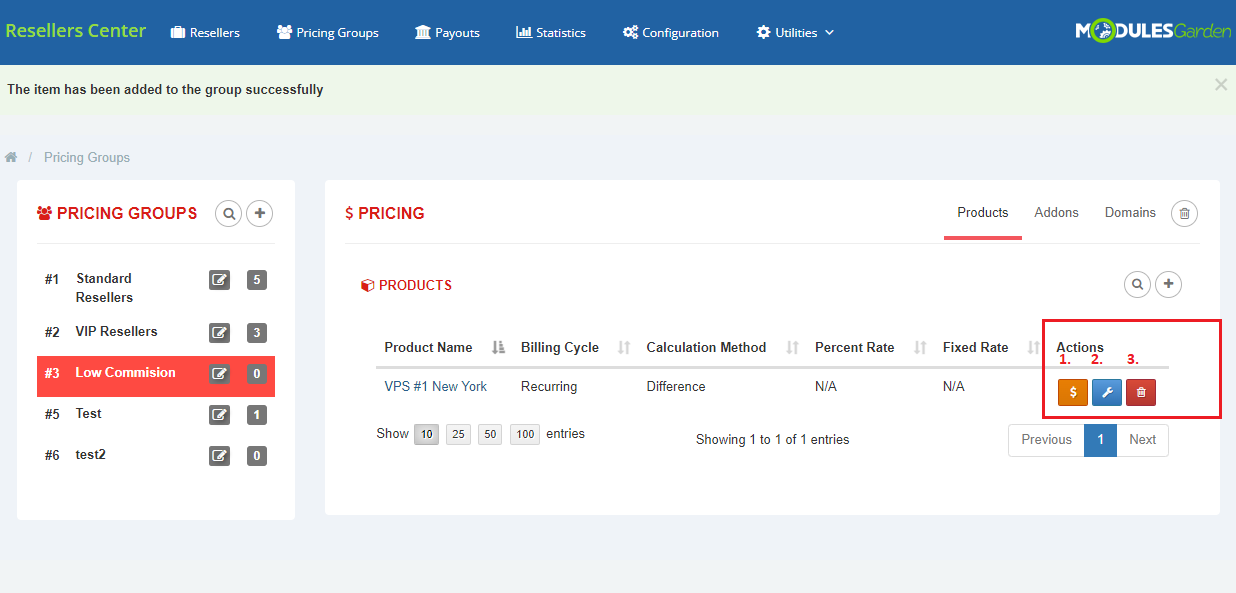Click the Next pagination button
This screenshot has width=1236, height=593.
(x=1142, y=440)
